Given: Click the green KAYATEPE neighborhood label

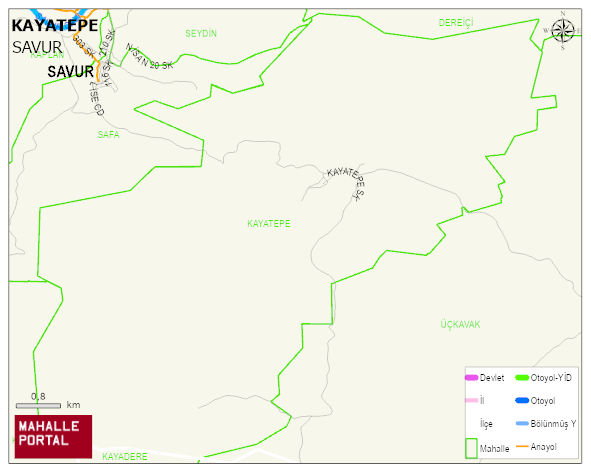Looking at the screenshot, I should click(269, 224).
